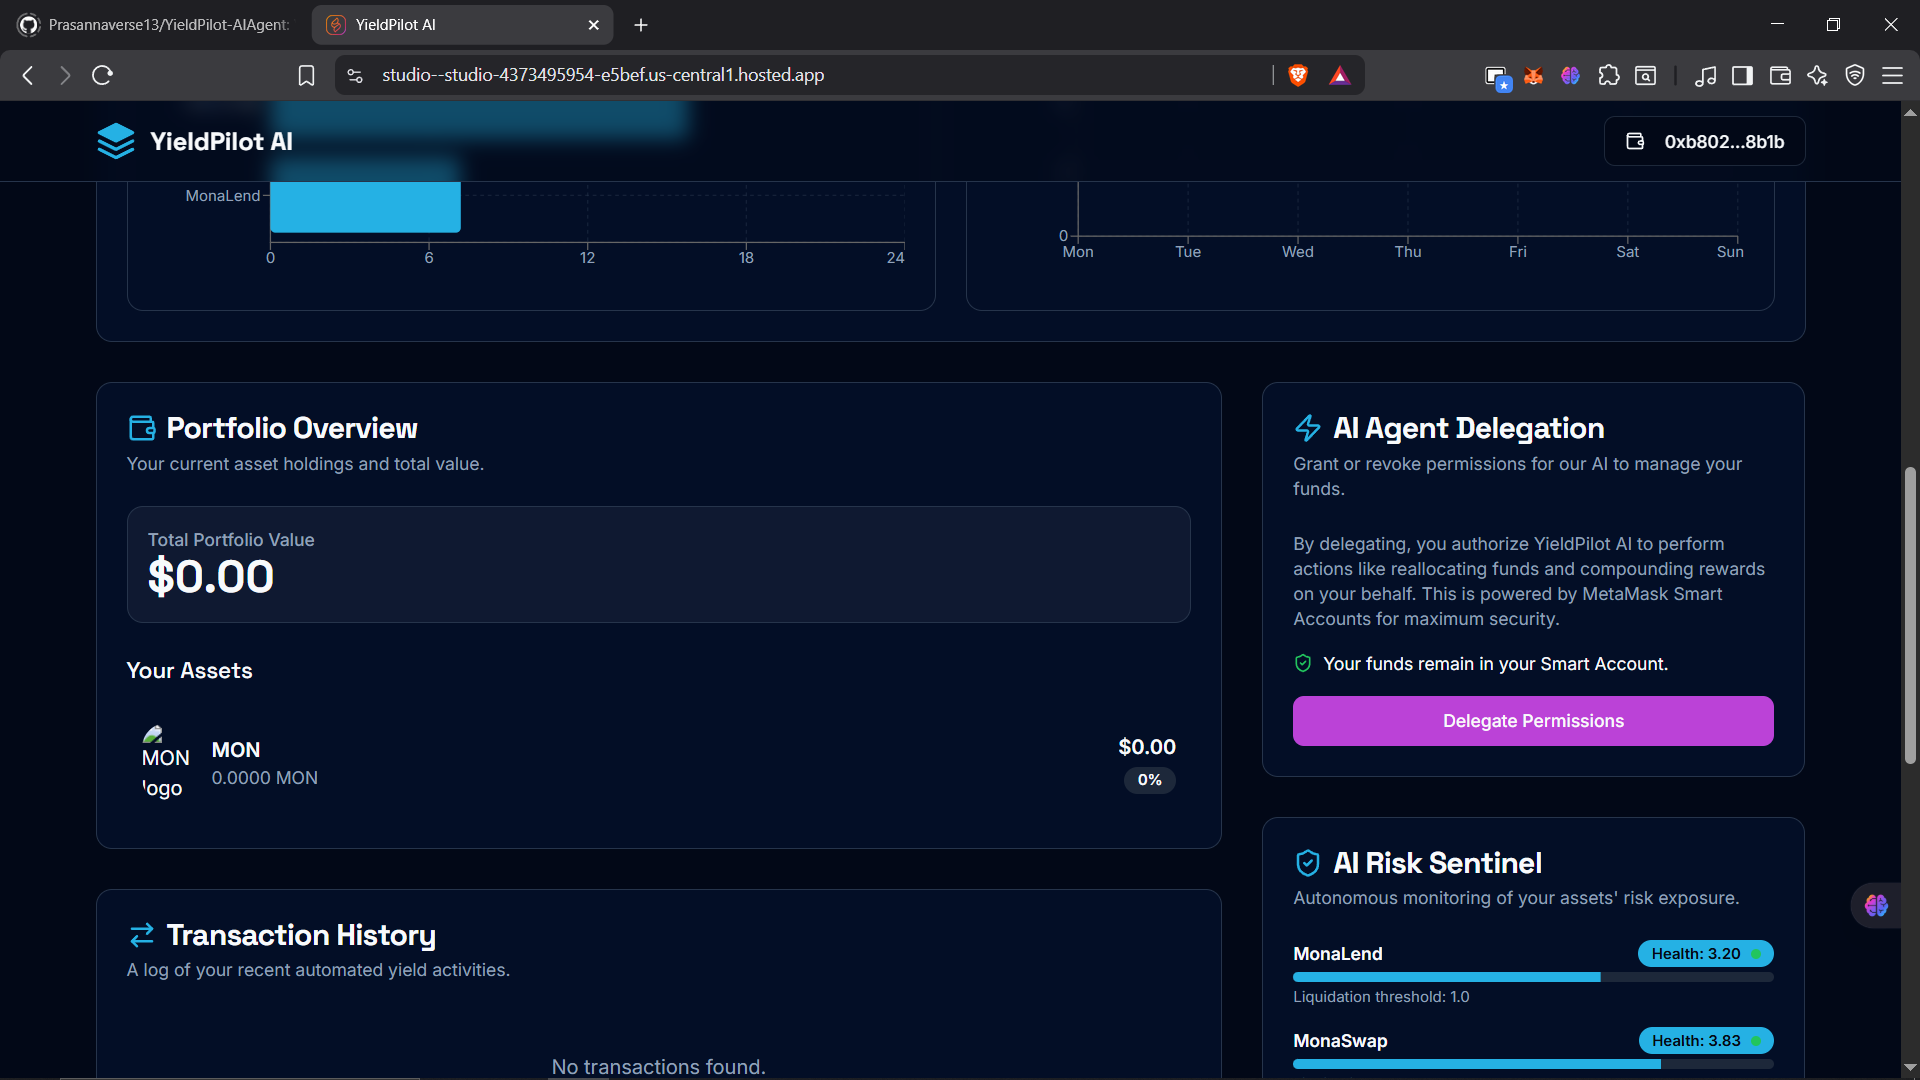Reload the page
The height and width of the screenshot is (1080, 1920).
click(102, 75)
